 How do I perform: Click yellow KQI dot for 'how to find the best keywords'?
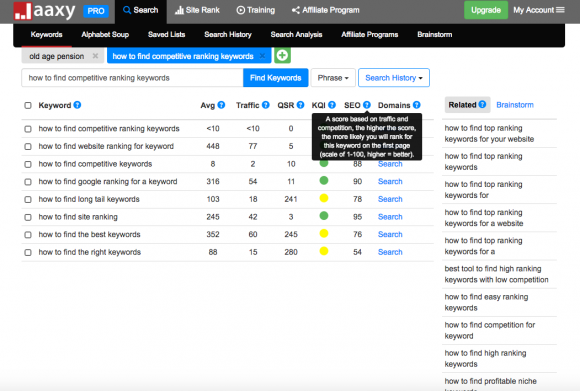pyautogui.click(x=324, y=233)
